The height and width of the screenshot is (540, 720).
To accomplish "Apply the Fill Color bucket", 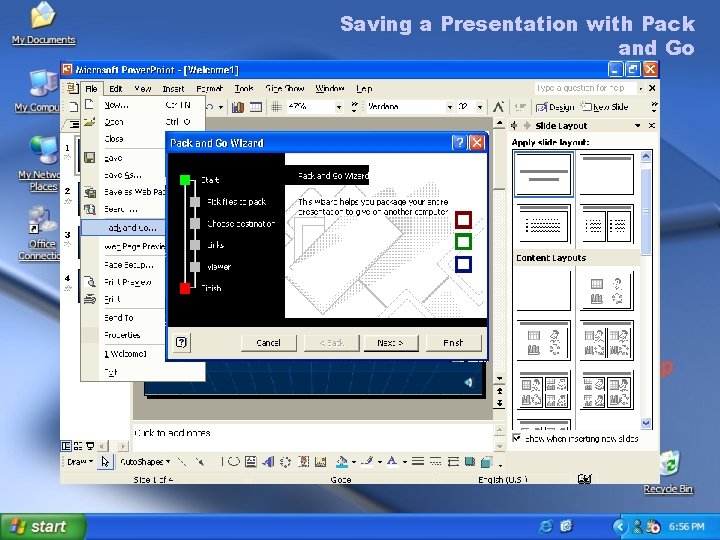I will click(x=342, y=461).
